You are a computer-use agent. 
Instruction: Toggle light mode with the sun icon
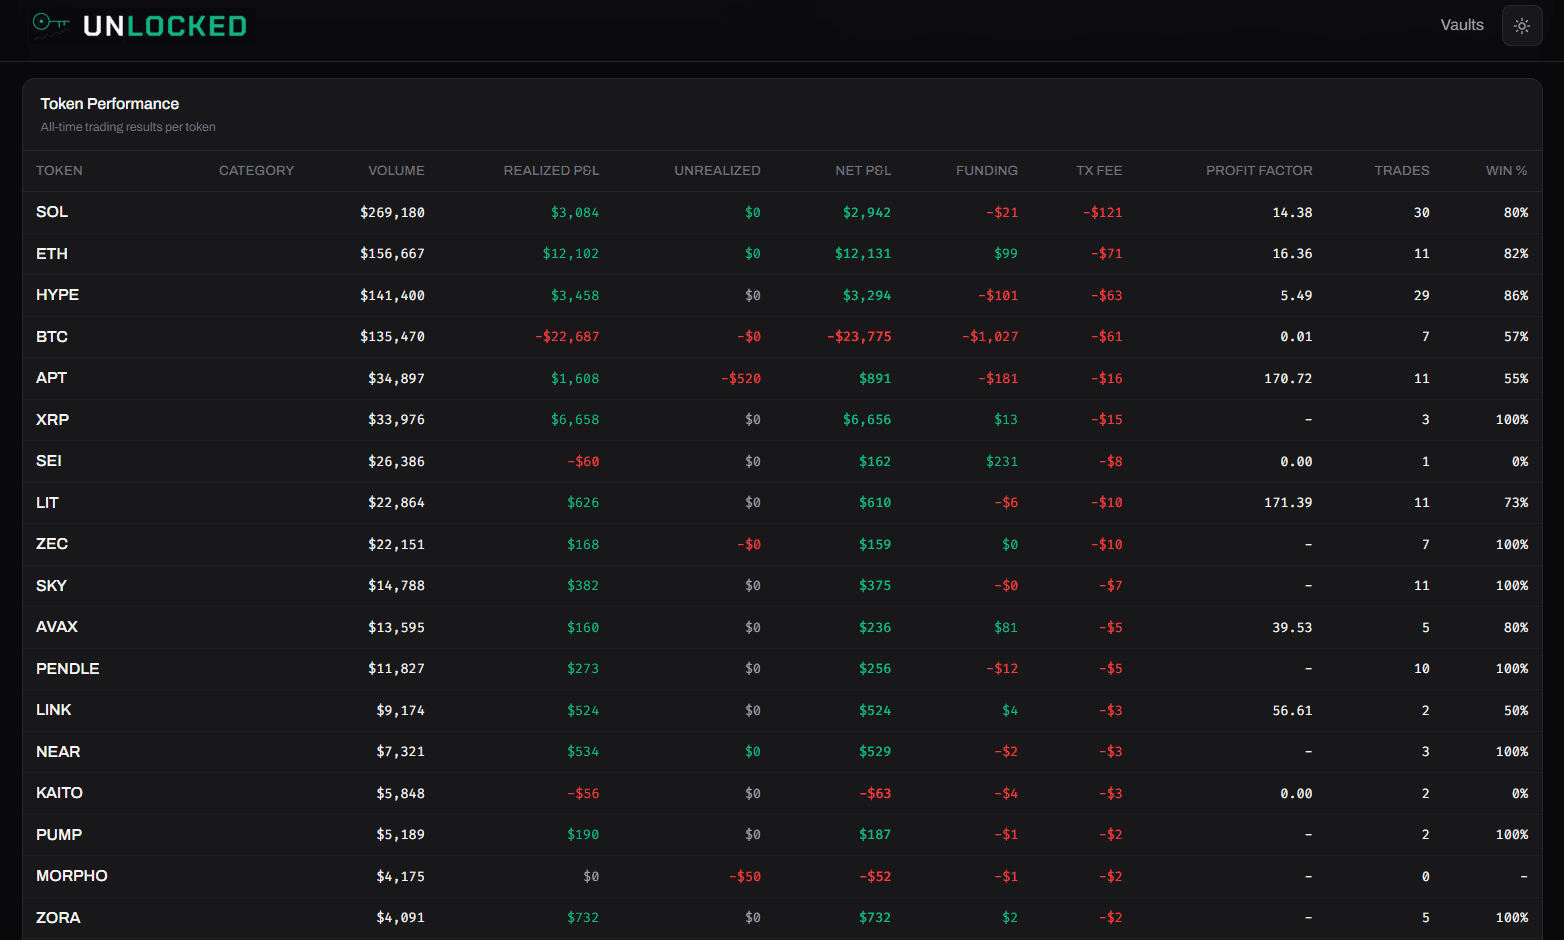(1521, 25)
